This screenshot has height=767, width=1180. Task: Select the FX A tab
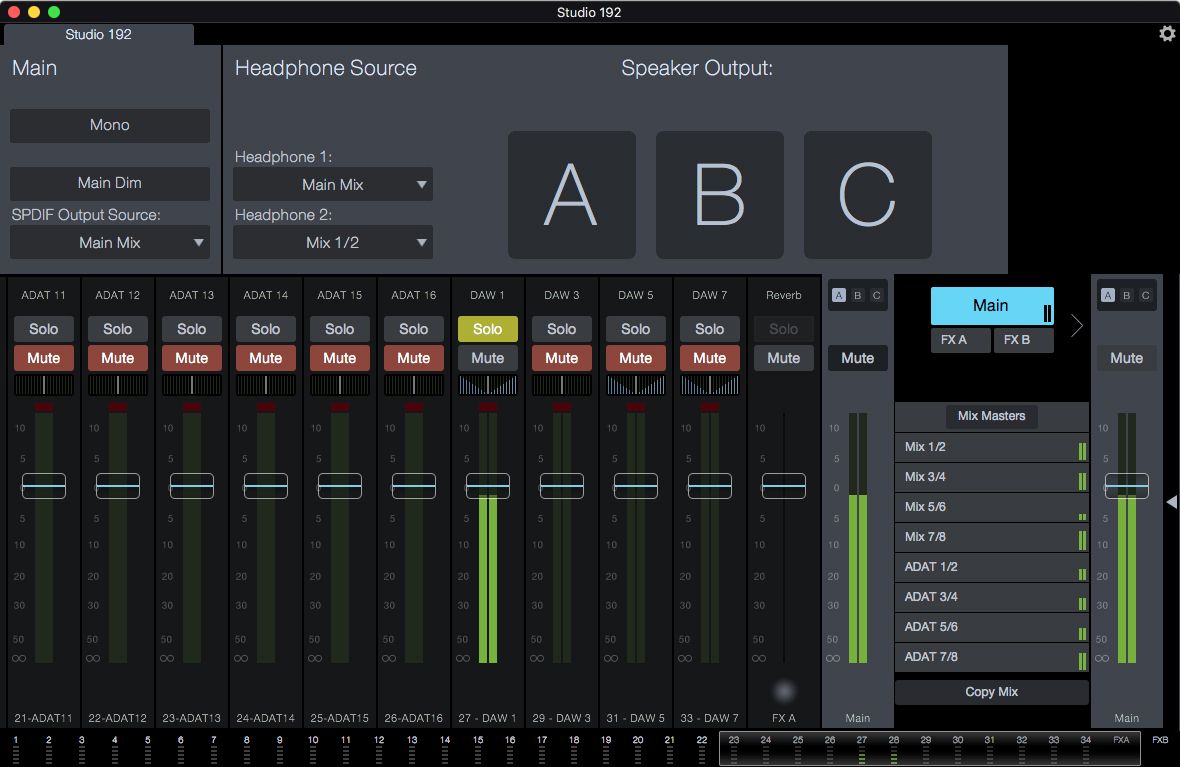tap(960, 340)
